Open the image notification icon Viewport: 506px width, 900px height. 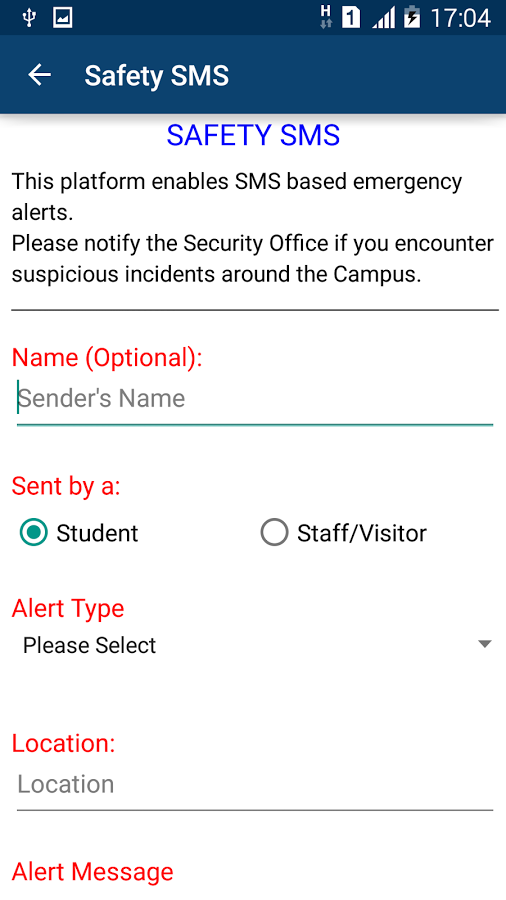(x=63, y=18)
